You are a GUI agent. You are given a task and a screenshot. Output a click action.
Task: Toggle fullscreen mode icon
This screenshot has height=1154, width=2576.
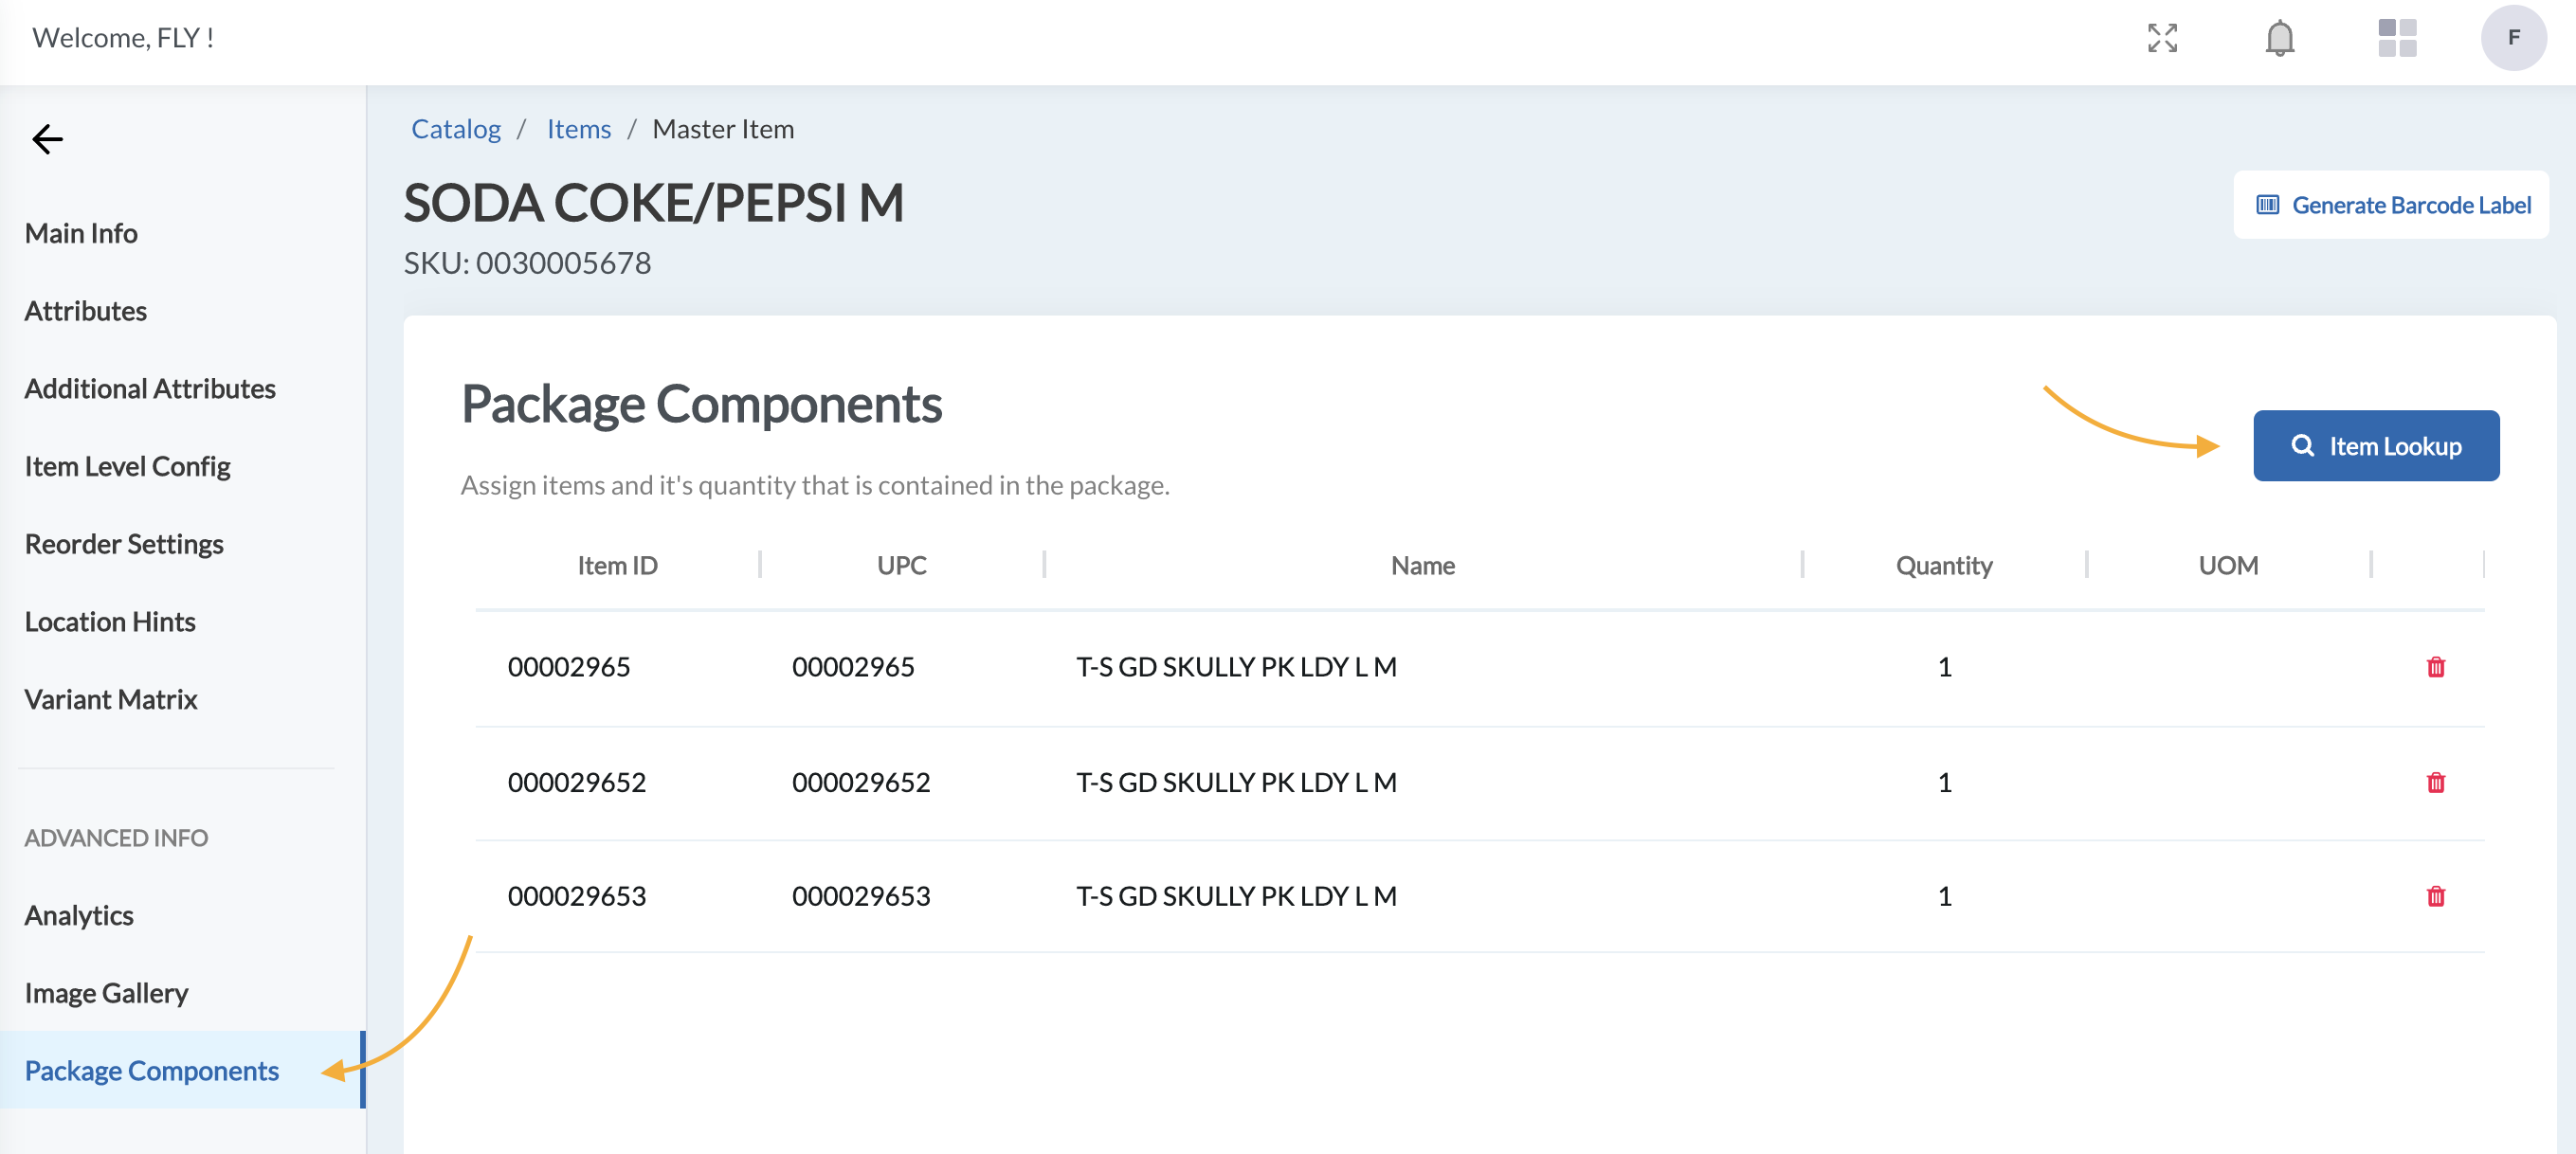tap(2162, 38)
